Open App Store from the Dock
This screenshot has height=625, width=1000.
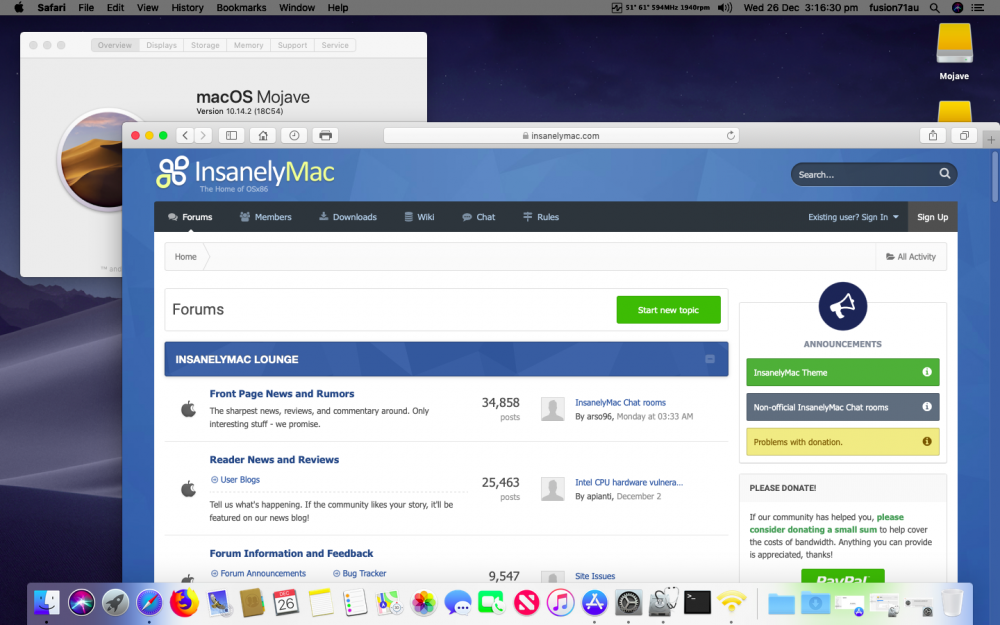tap(594, 602)
